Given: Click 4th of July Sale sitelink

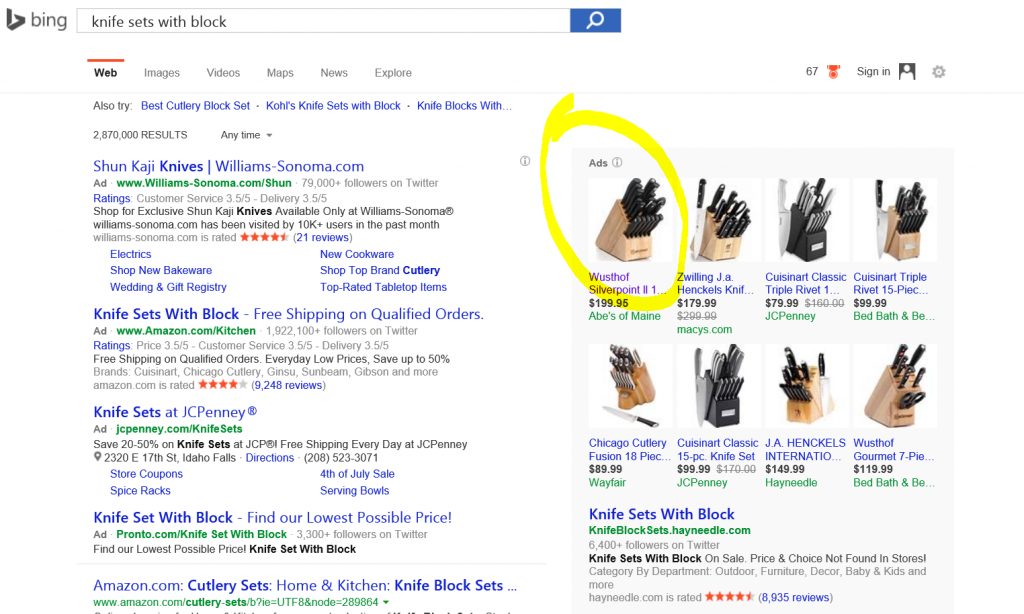Looking at the screenshot, I should (x=357, y=474).
